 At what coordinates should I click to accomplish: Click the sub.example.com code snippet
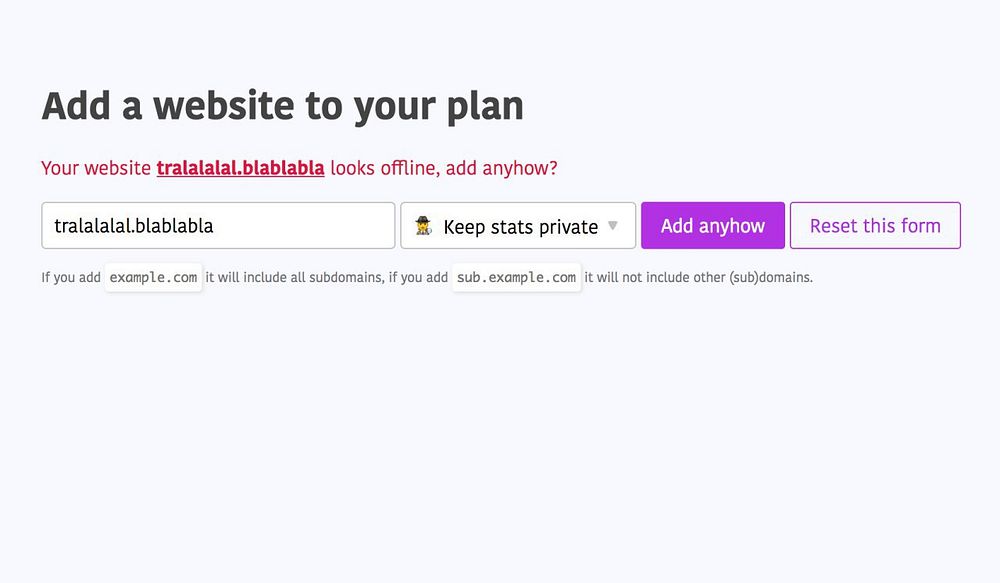pyautogui.click(x=517, y=277)
